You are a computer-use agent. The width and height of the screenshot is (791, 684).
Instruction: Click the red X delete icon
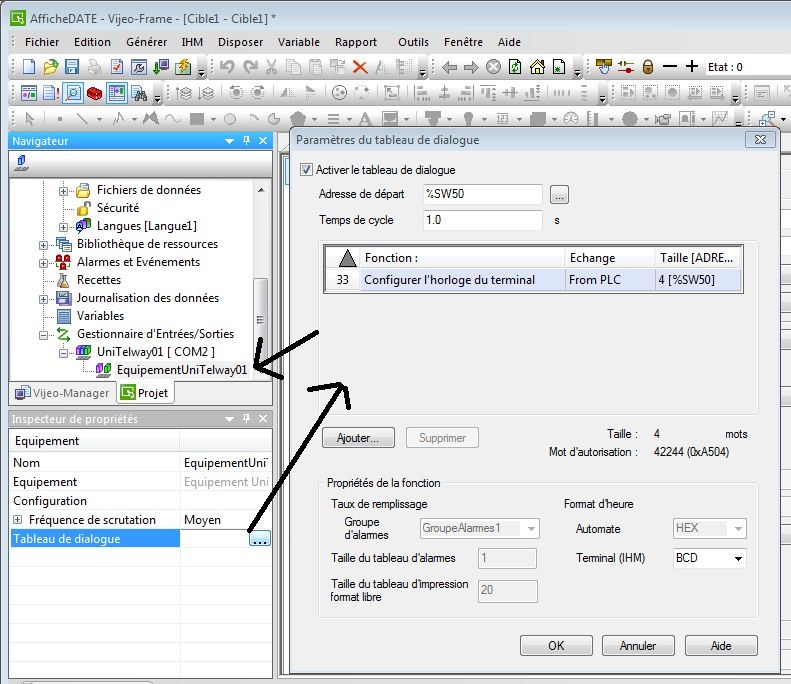tap(360, 67)
